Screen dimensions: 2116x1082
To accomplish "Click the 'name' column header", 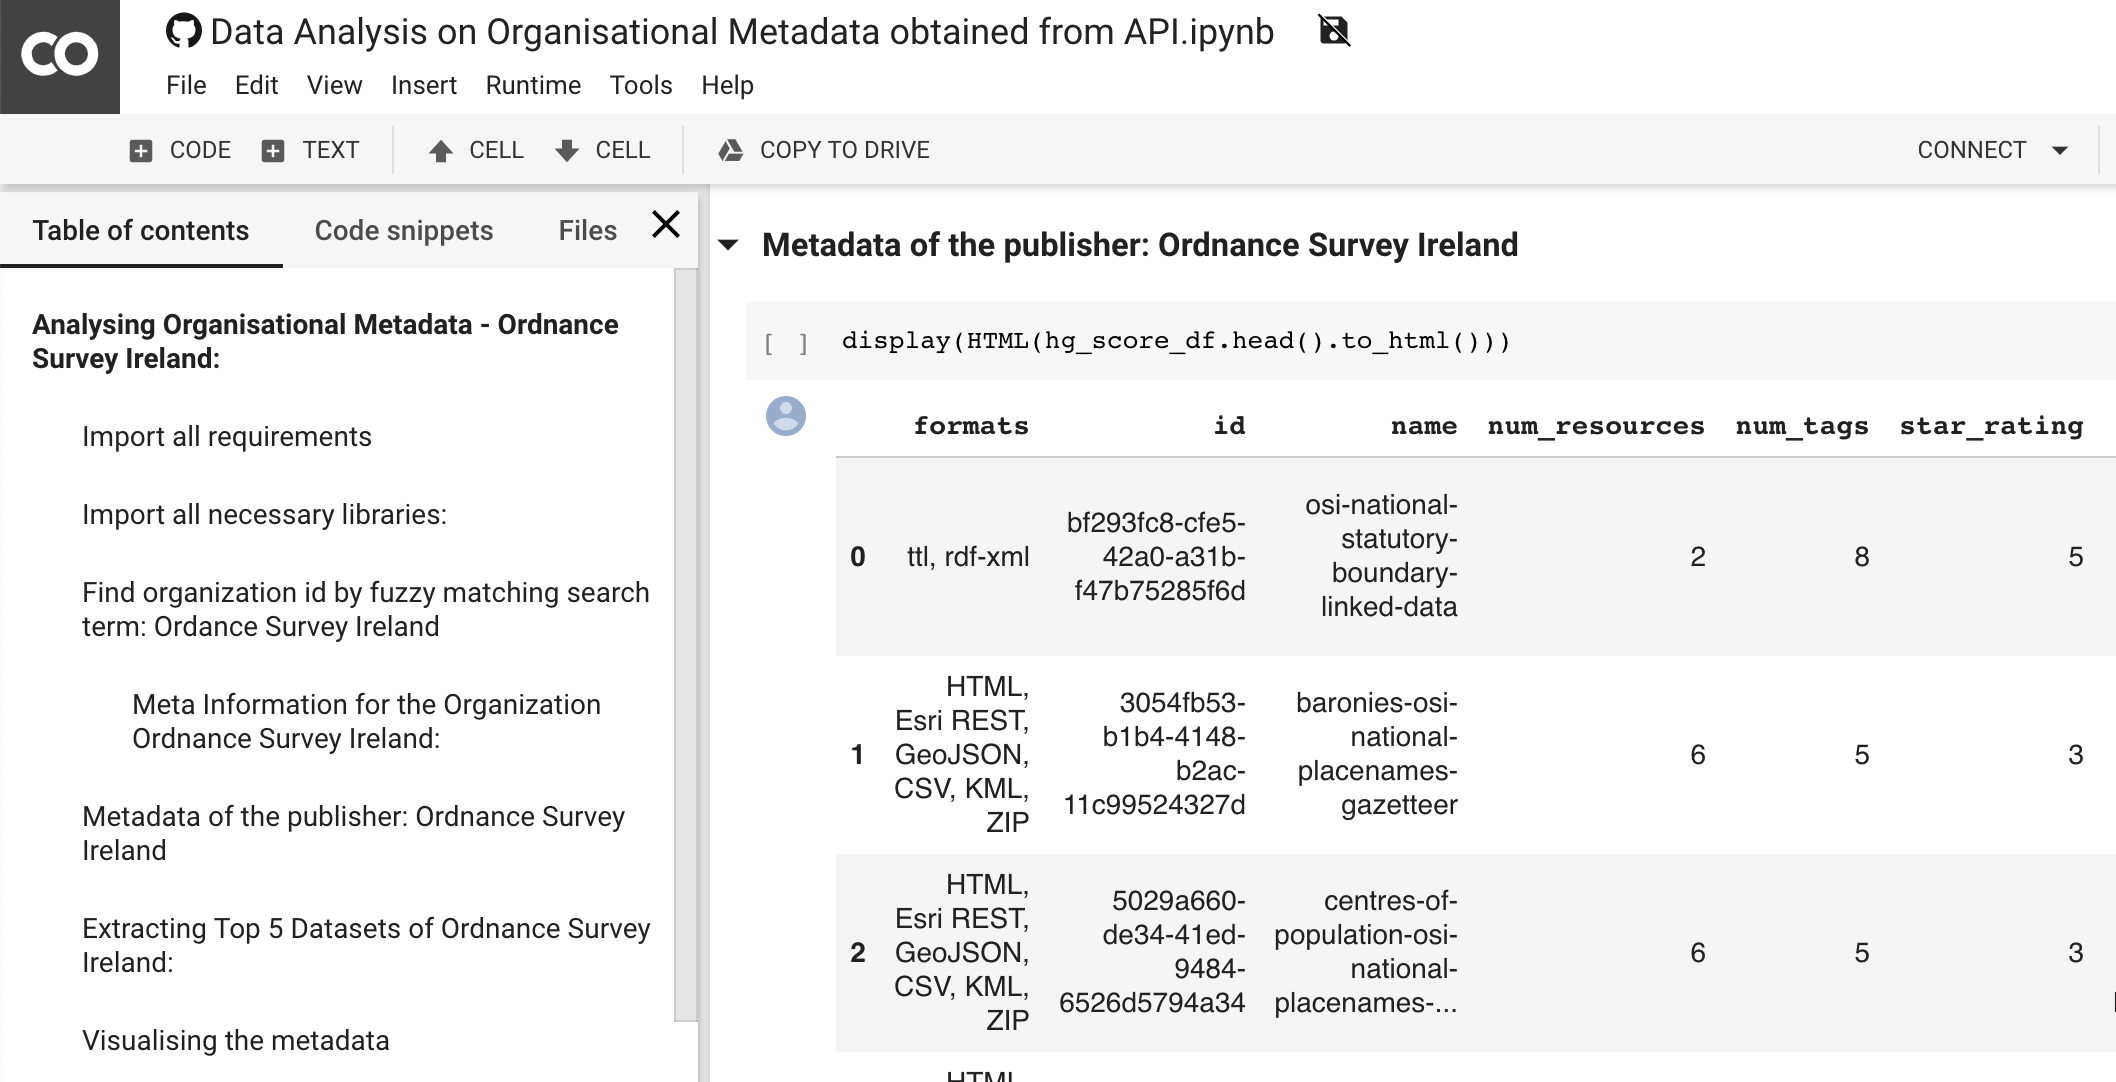I will tap(1424, 426).
